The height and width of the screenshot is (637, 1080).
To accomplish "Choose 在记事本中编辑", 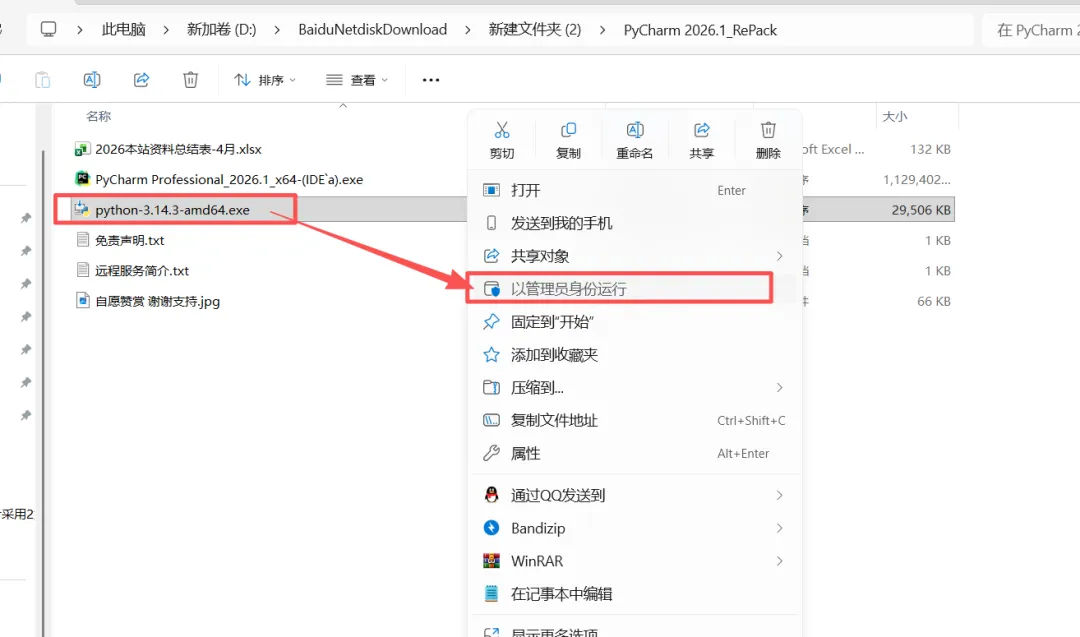I will click(x=634, y=594).
